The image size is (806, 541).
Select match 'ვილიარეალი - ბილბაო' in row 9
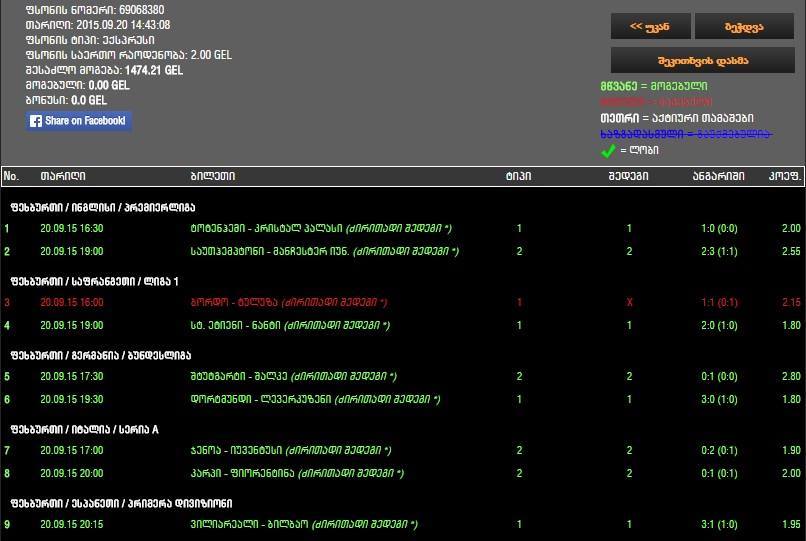coord(249,525)
